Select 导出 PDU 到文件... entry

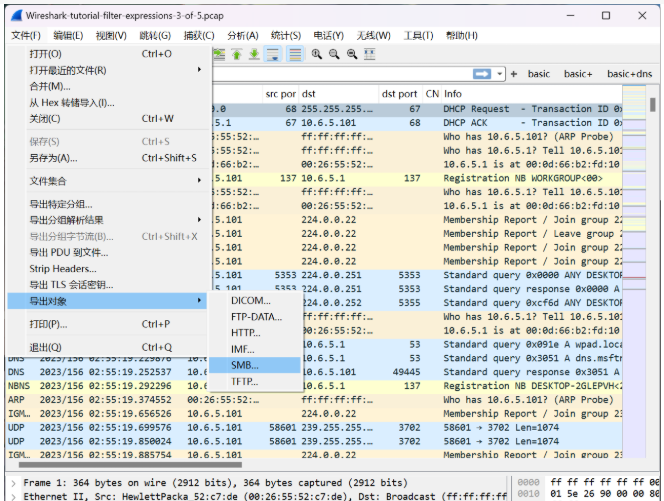(109, 252)
